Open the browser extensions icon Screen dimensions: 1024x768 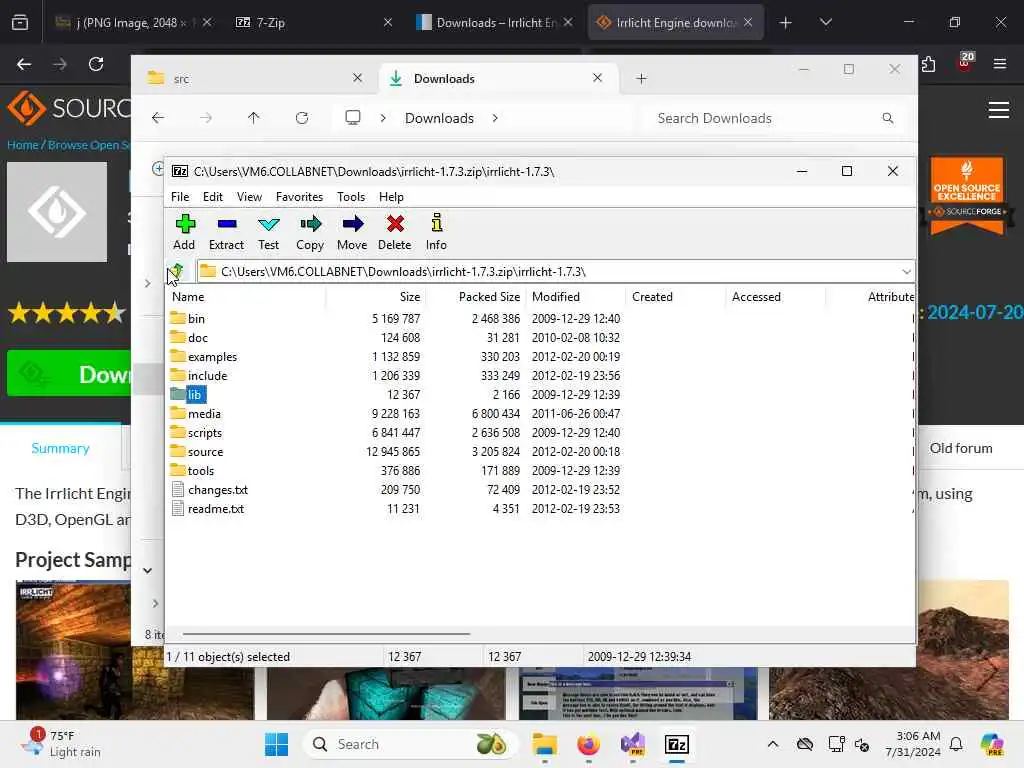pos(928,64)
